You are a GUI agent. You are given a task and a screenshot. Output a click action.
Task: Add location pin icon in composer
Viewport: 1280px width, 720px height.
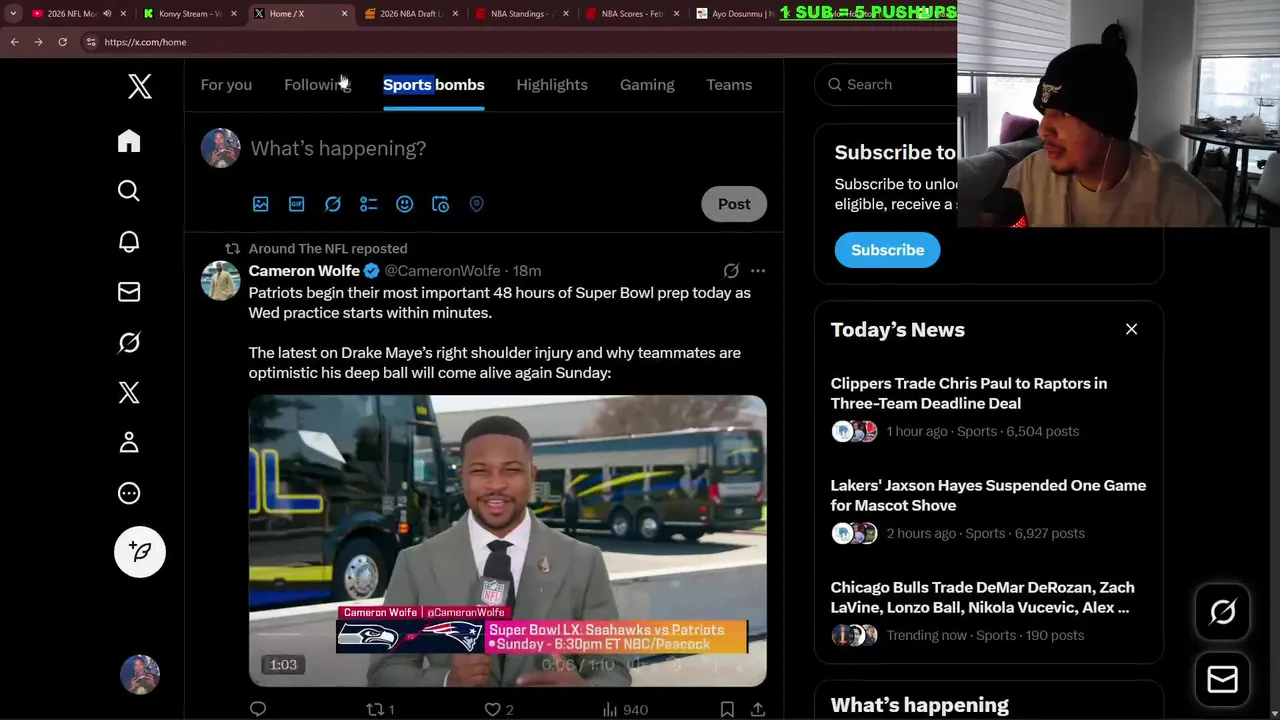click(476, 204)
